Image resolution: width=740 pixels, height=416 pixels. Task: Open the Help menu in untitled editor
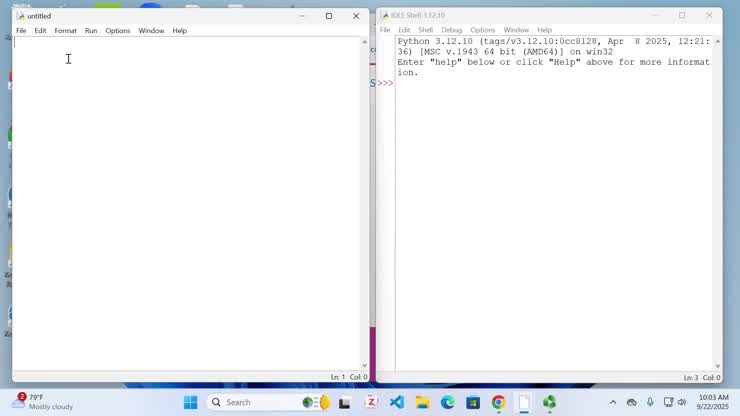point(179,31)
